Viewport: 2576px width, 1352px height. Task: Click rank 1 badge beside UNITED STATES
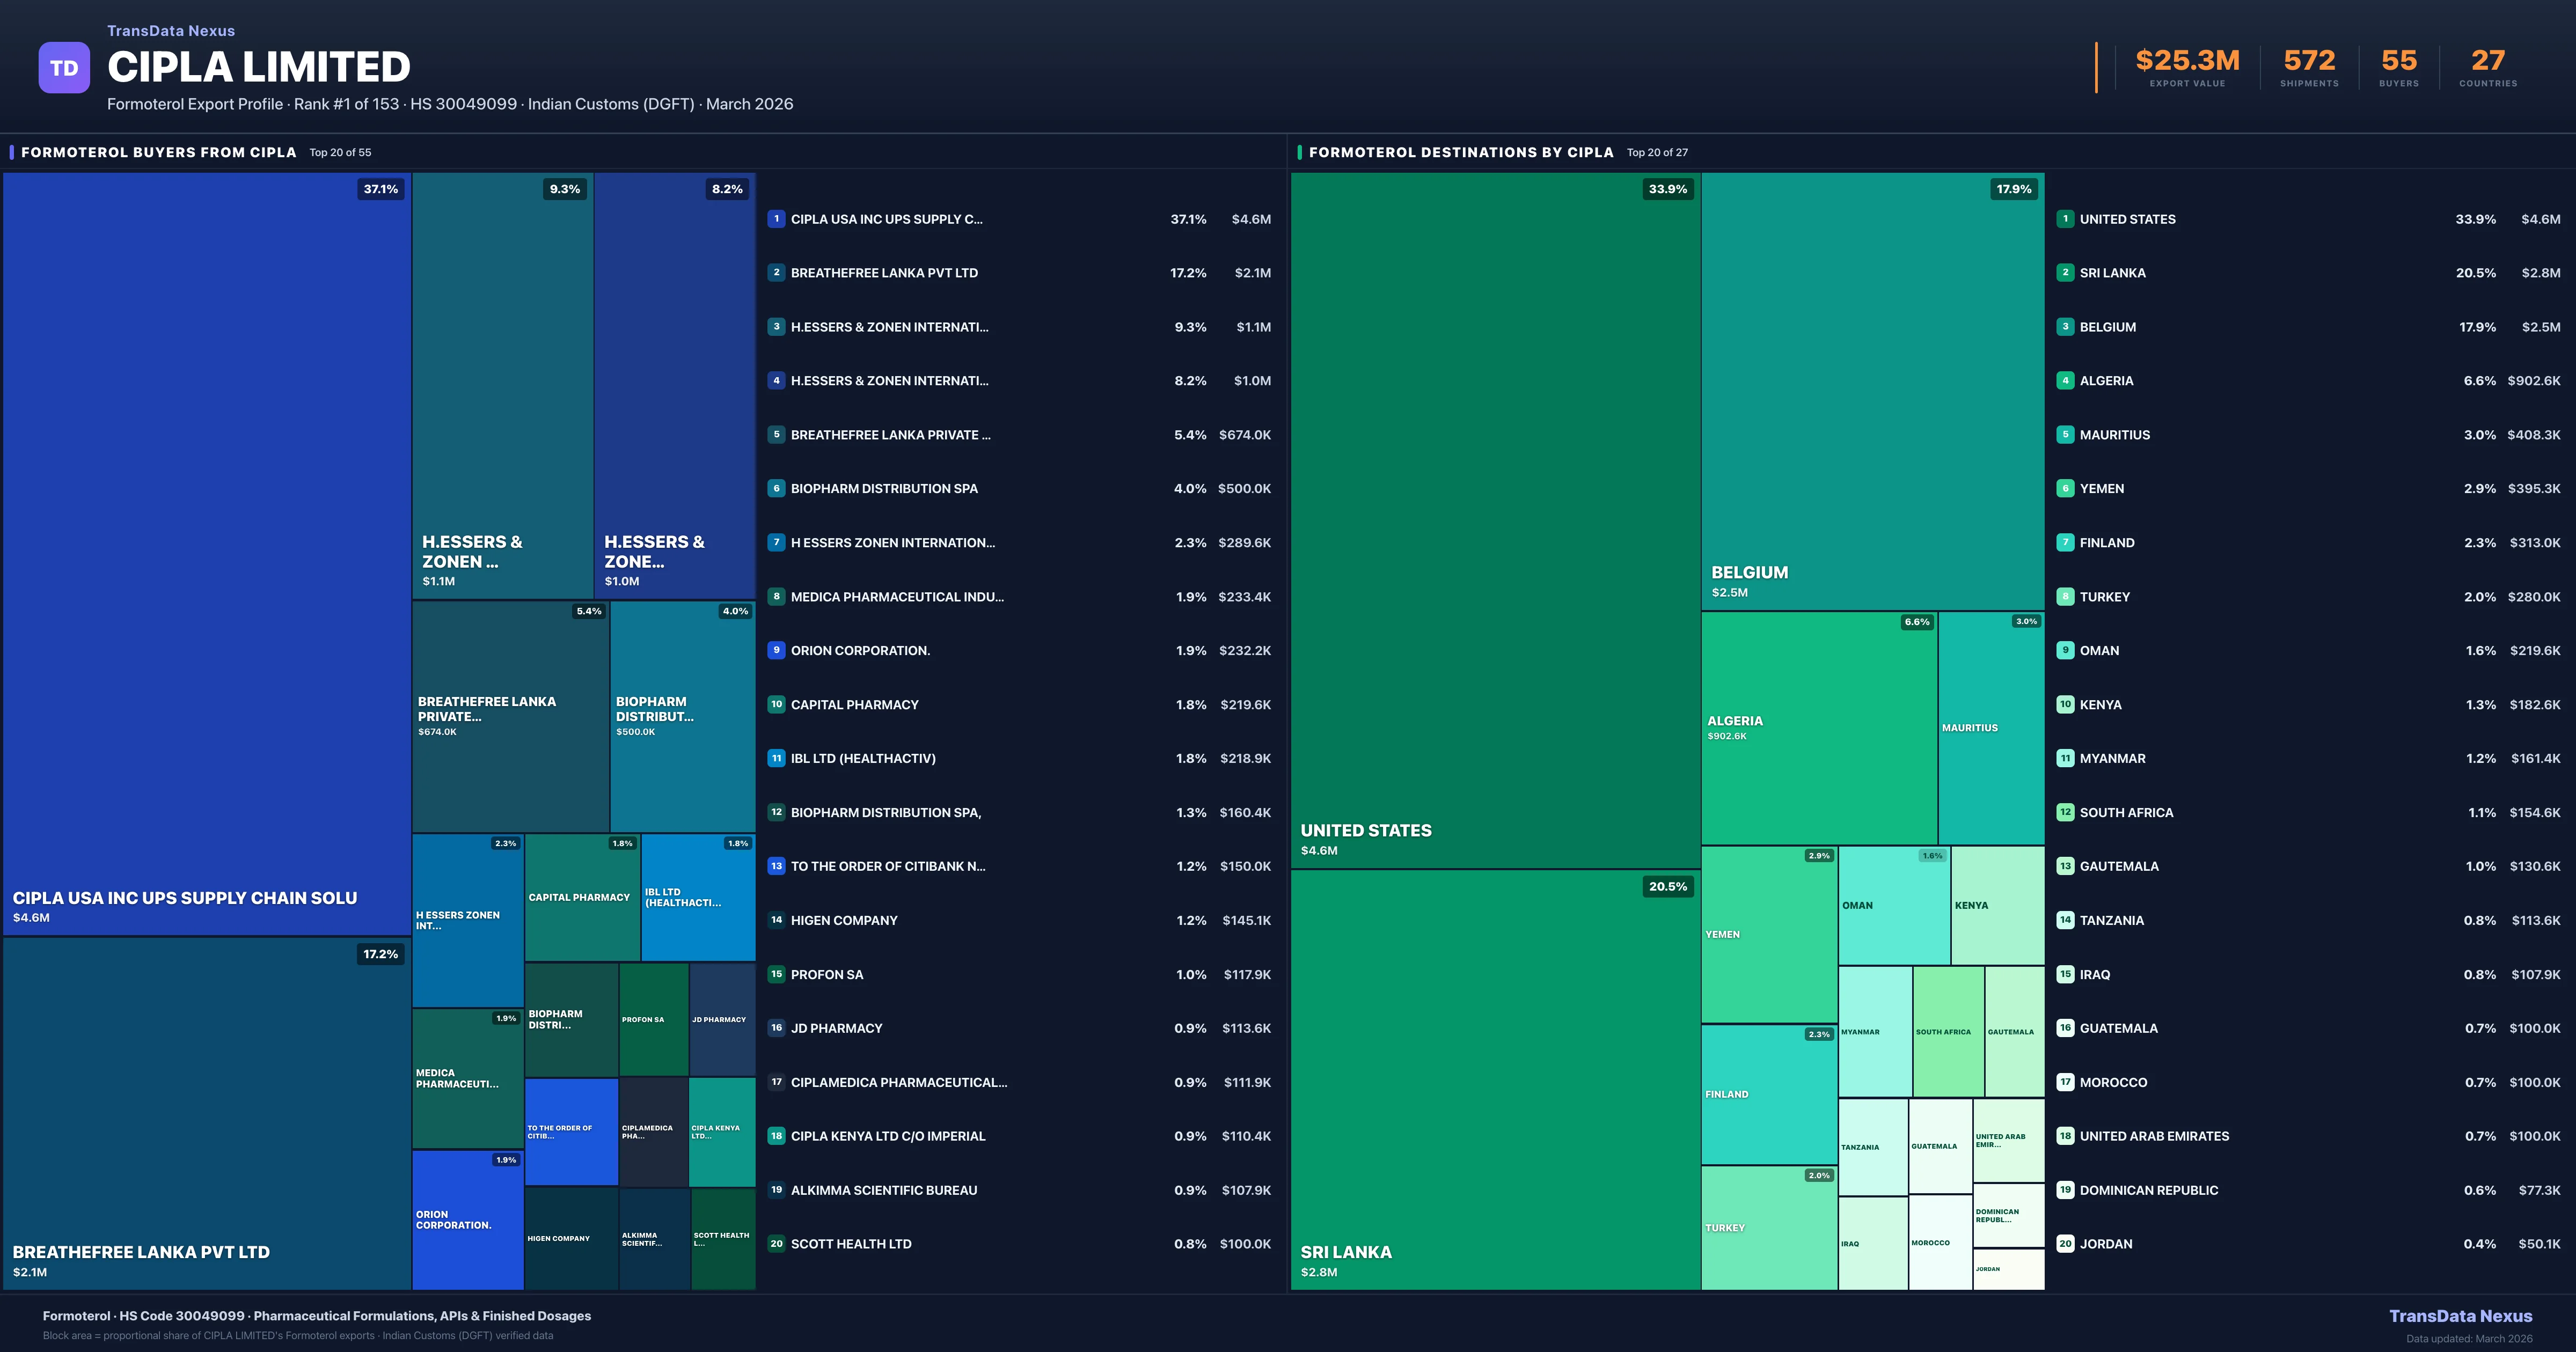pos(2065,219)
